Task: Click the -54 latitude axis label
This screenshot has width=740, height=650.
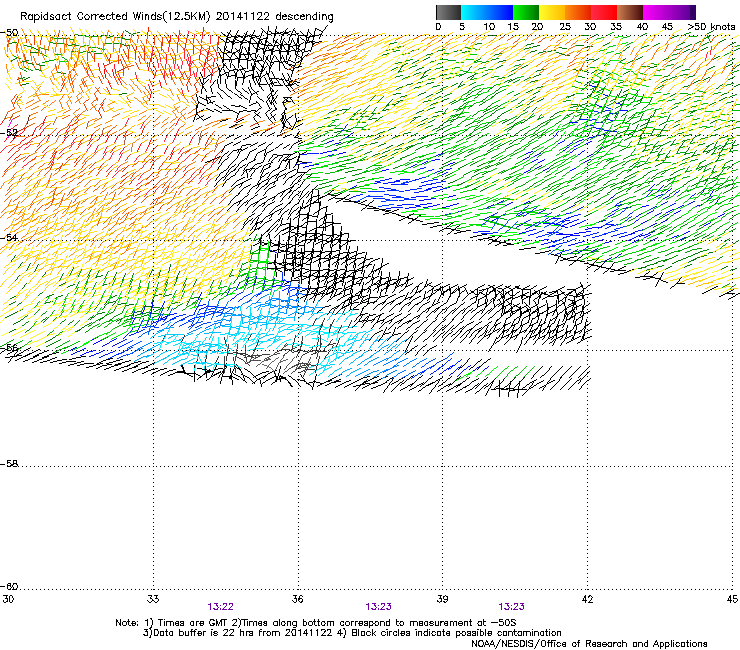Action: click(x=9, y=237)
